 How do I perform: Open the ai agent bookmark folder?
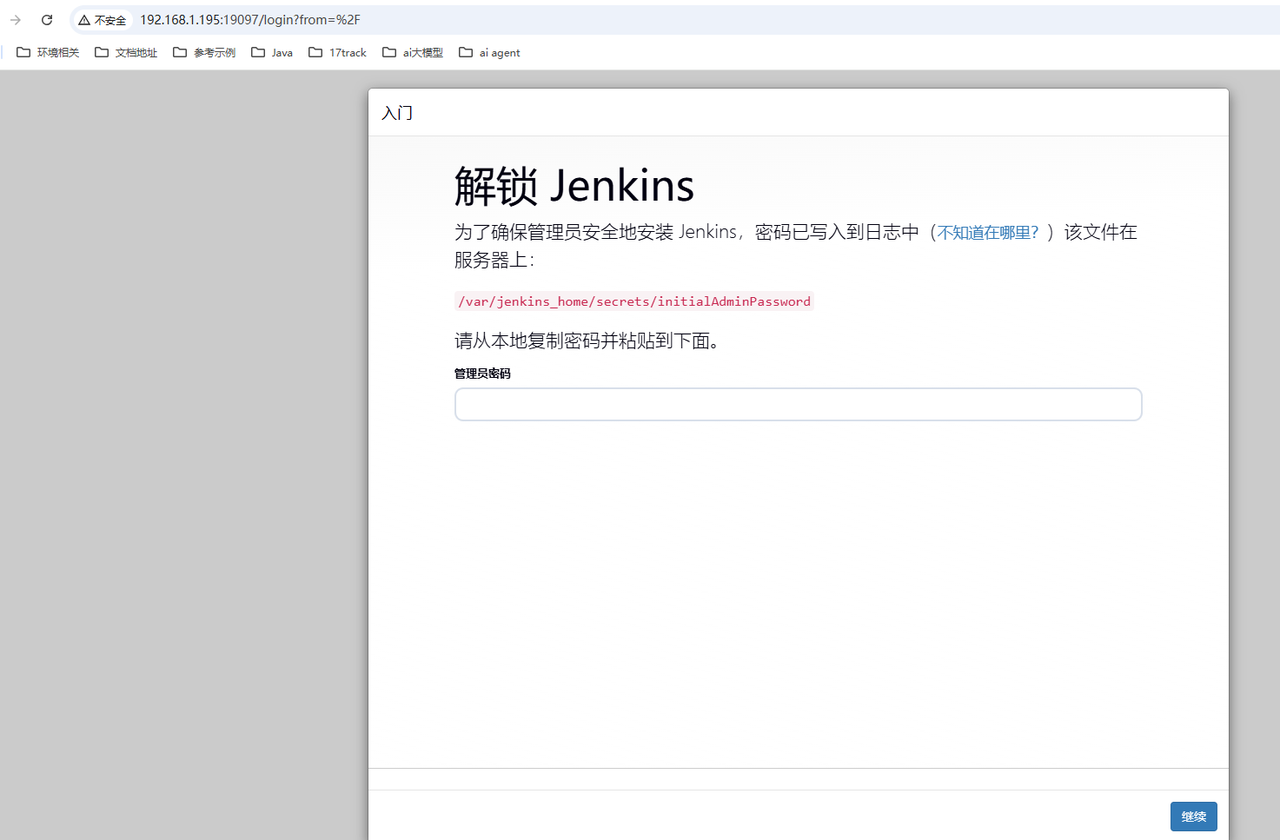tap(490, 52)
